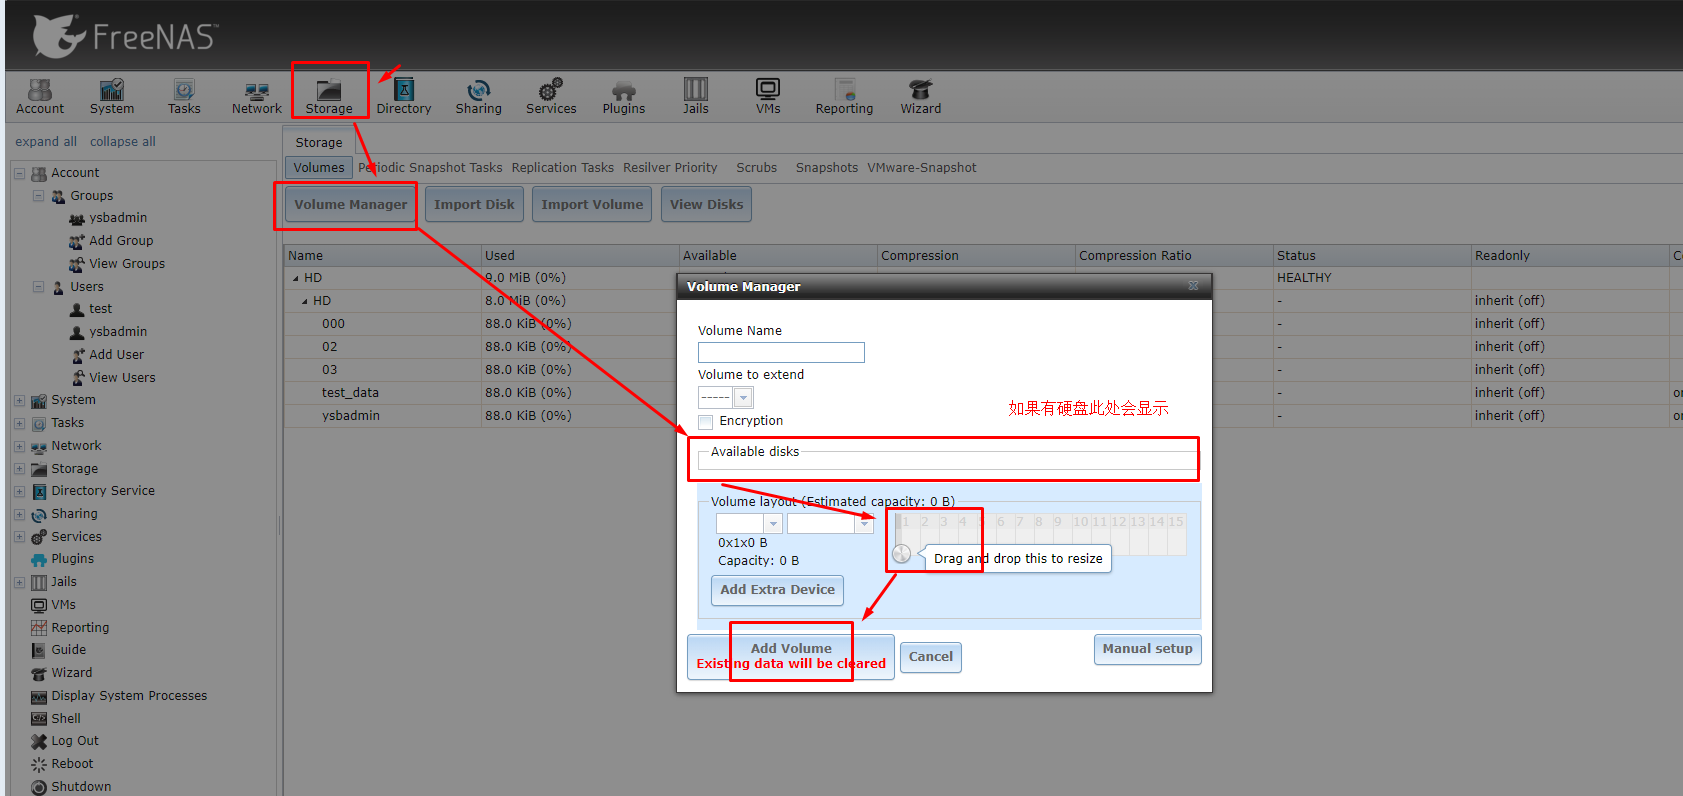The height and width of the screenshot is (796, 1683).
Task: Open the second volume layout dropdown
Action: [865, 524]
